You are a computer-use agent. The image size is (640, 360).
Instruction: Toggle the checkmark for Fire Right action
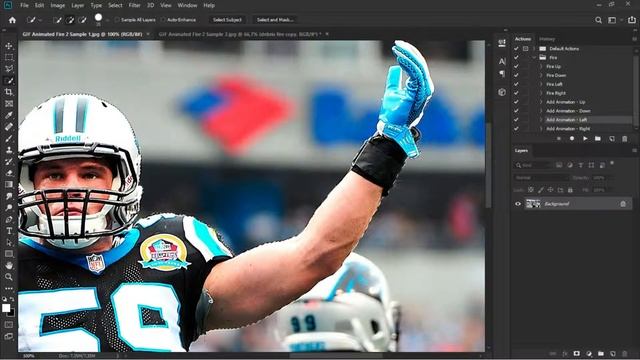point(516,93)
